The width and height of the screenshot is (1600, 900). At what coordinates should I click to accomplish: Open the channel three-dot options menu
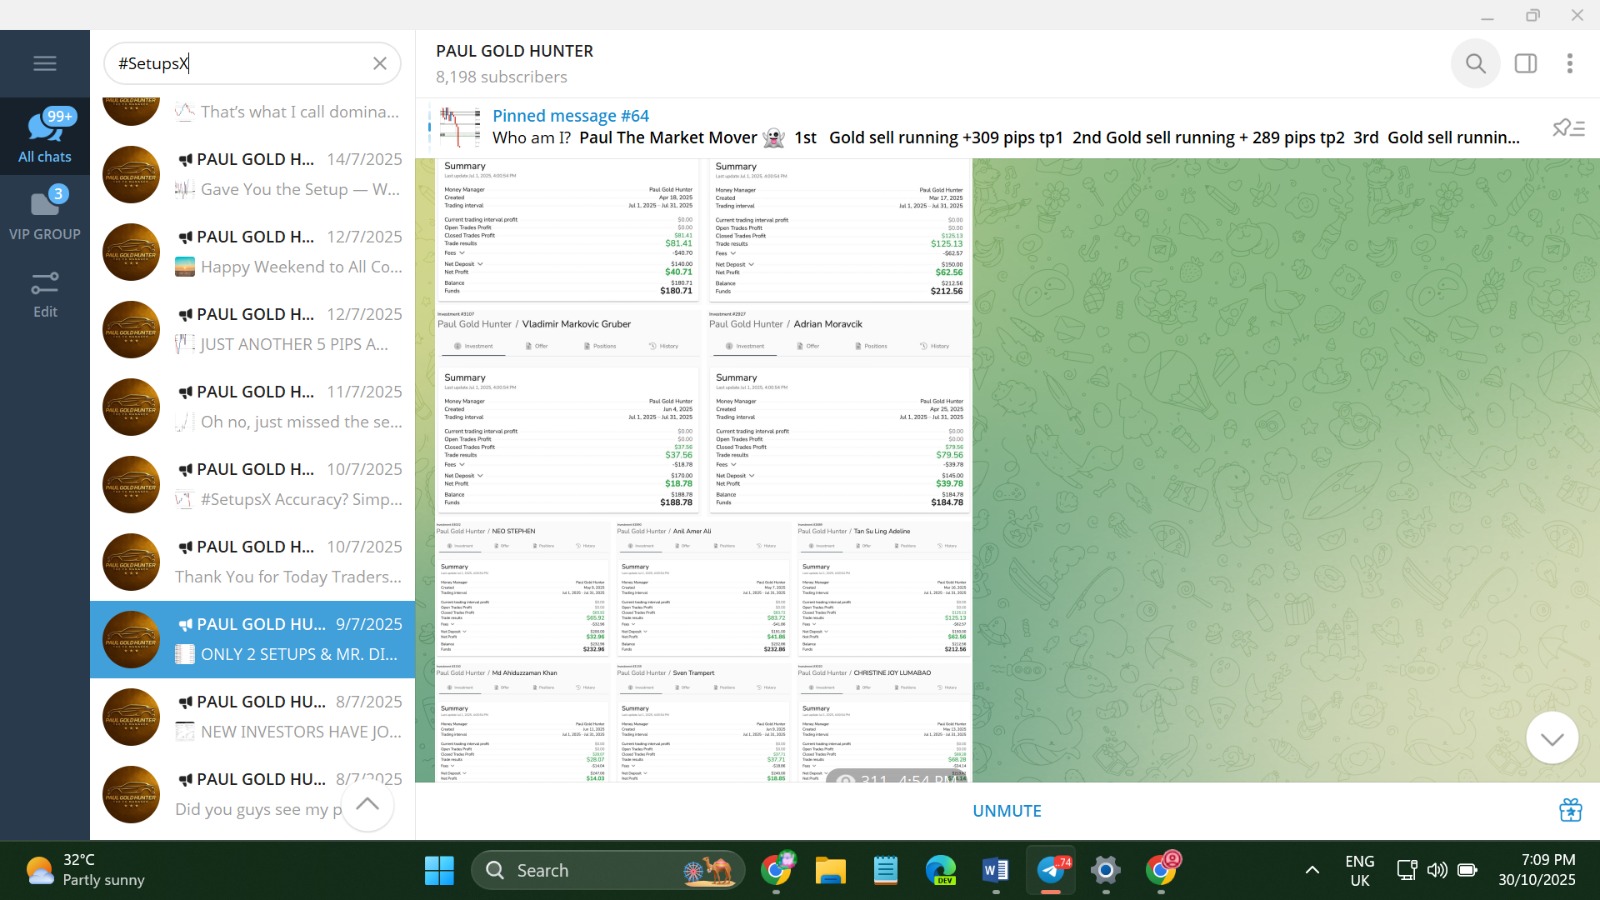click(1570, 63)
